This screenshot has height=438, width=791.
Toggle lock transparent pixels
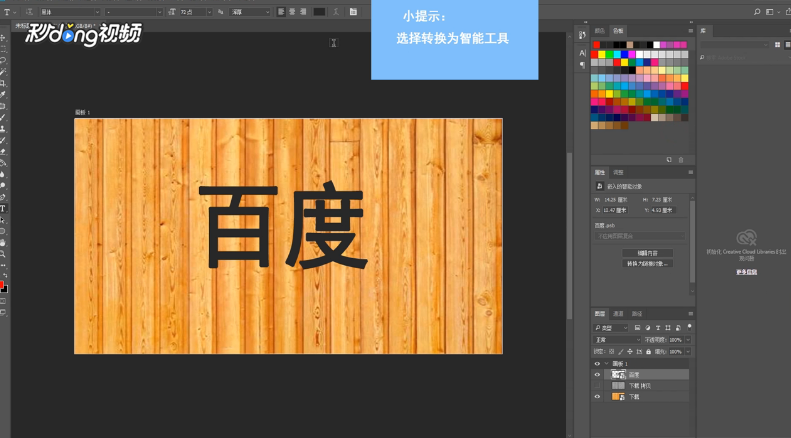pos(611,351)
